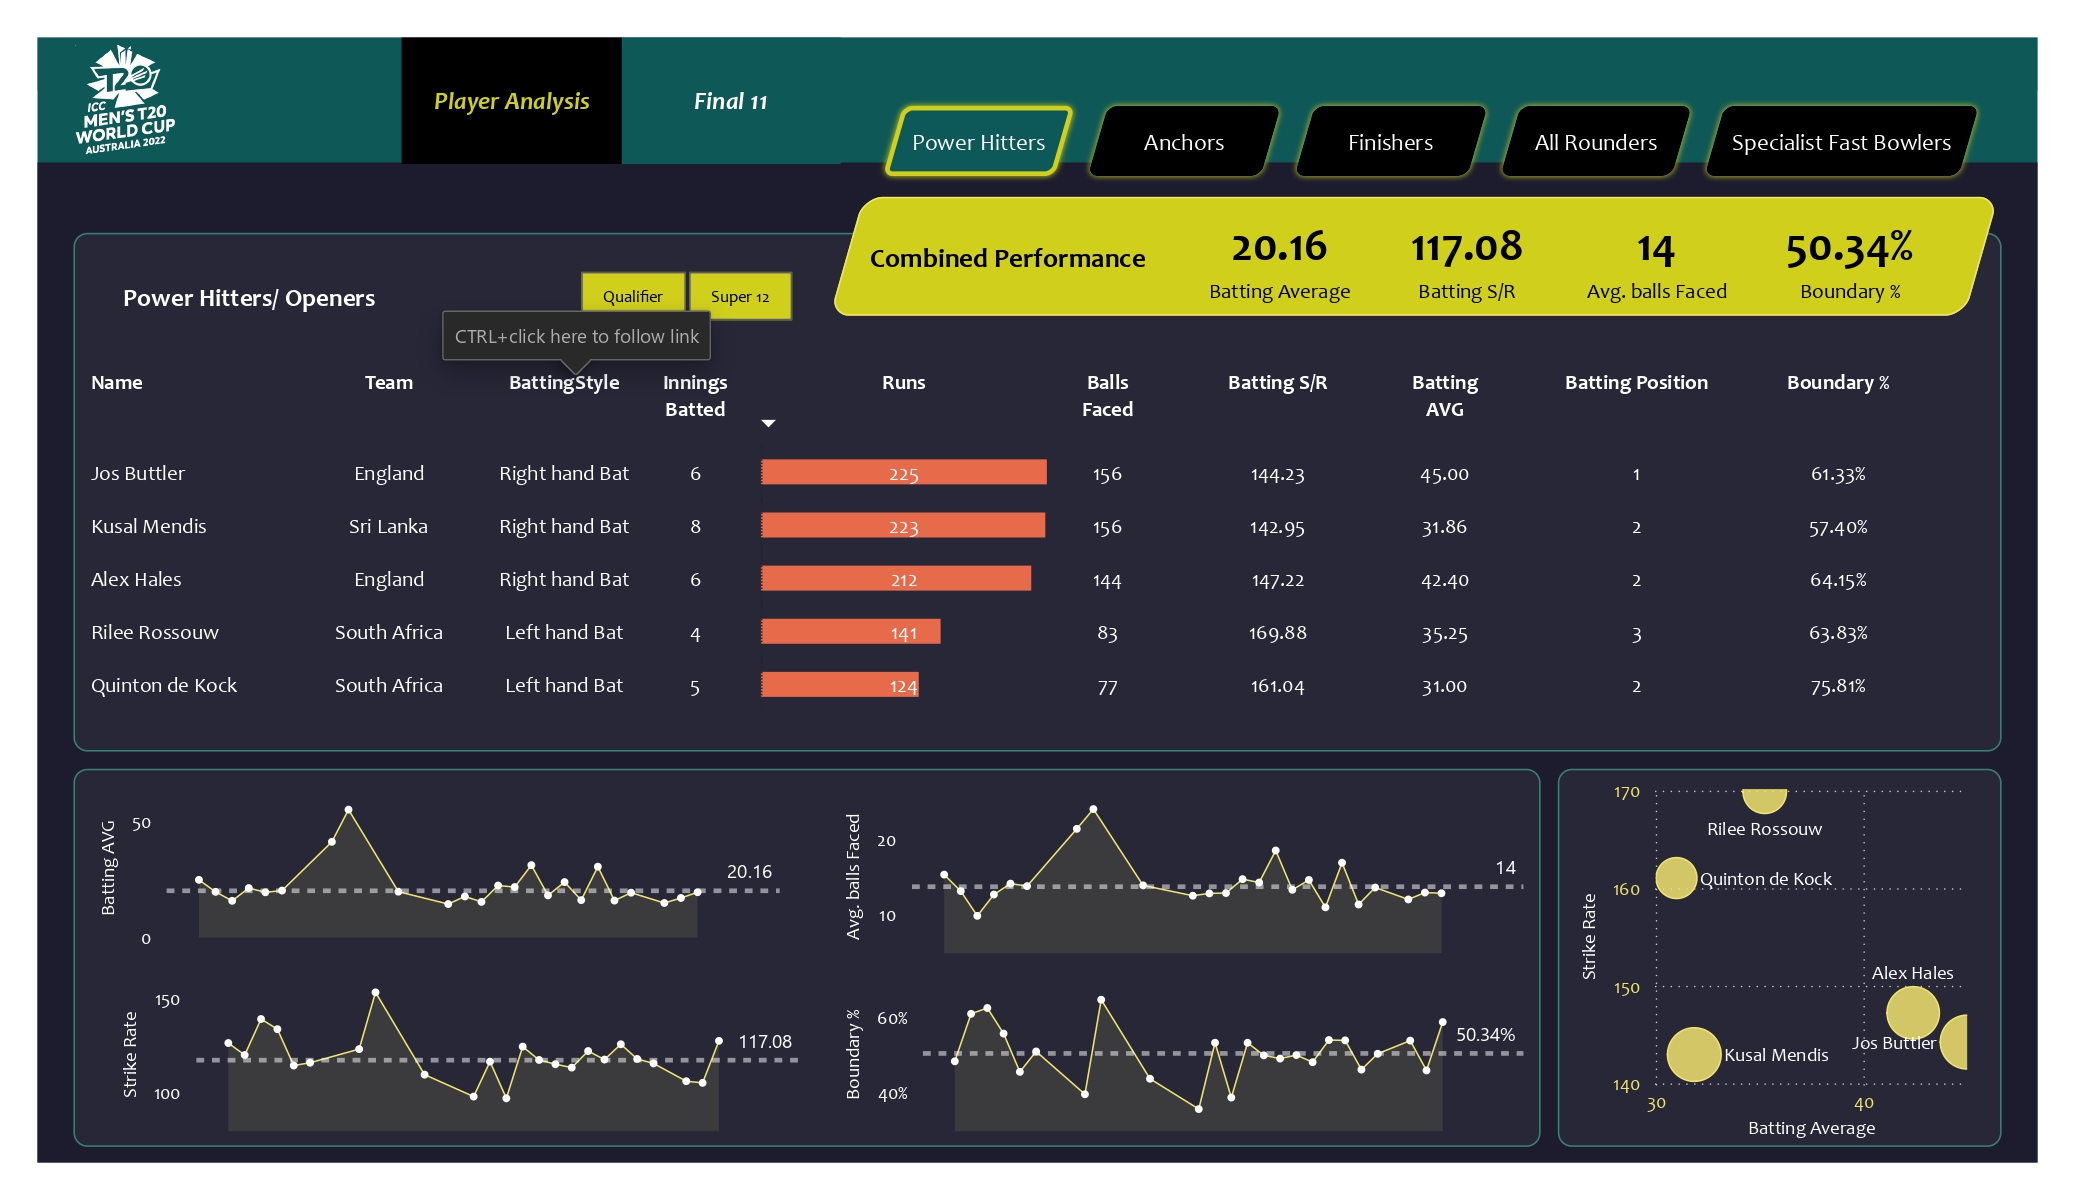Click the 169.88 strike rate cell
This screenshot has width=2075, height=1200.
tap(1277, 632)
